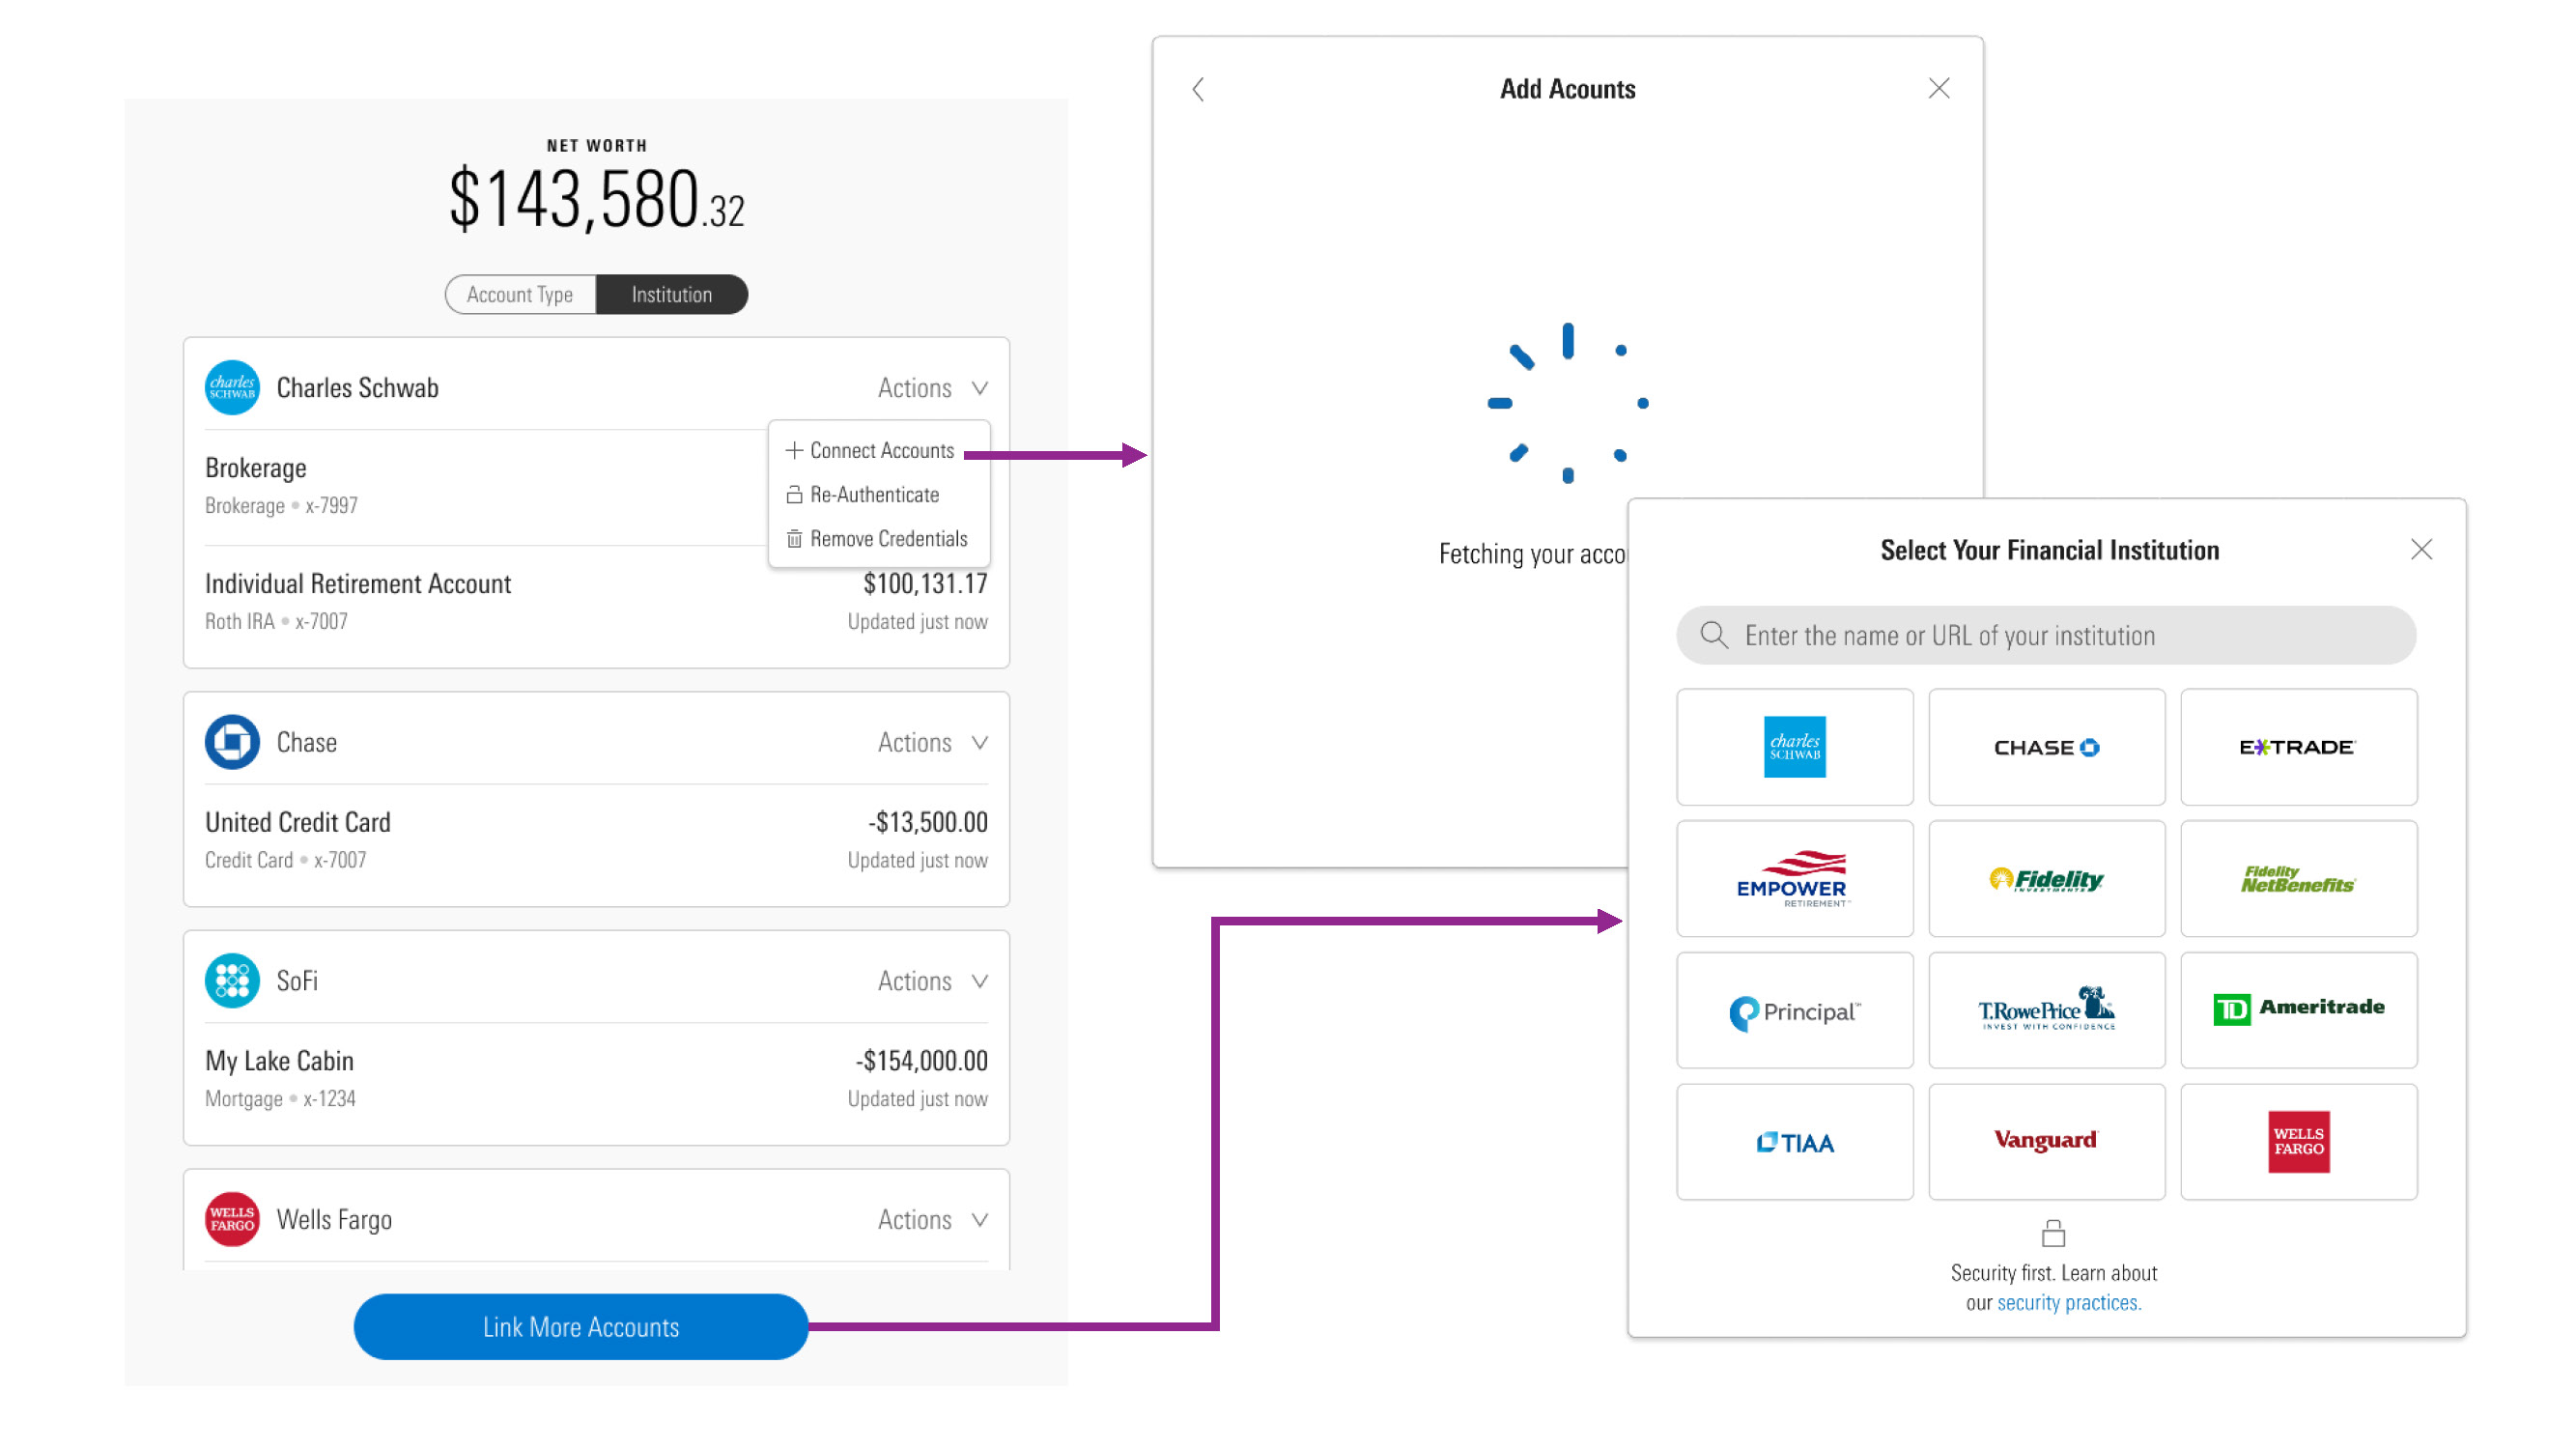Click the institution name or URL search field
This screenshot has width=2576, height=1449.
click(x=2046, y=635)
